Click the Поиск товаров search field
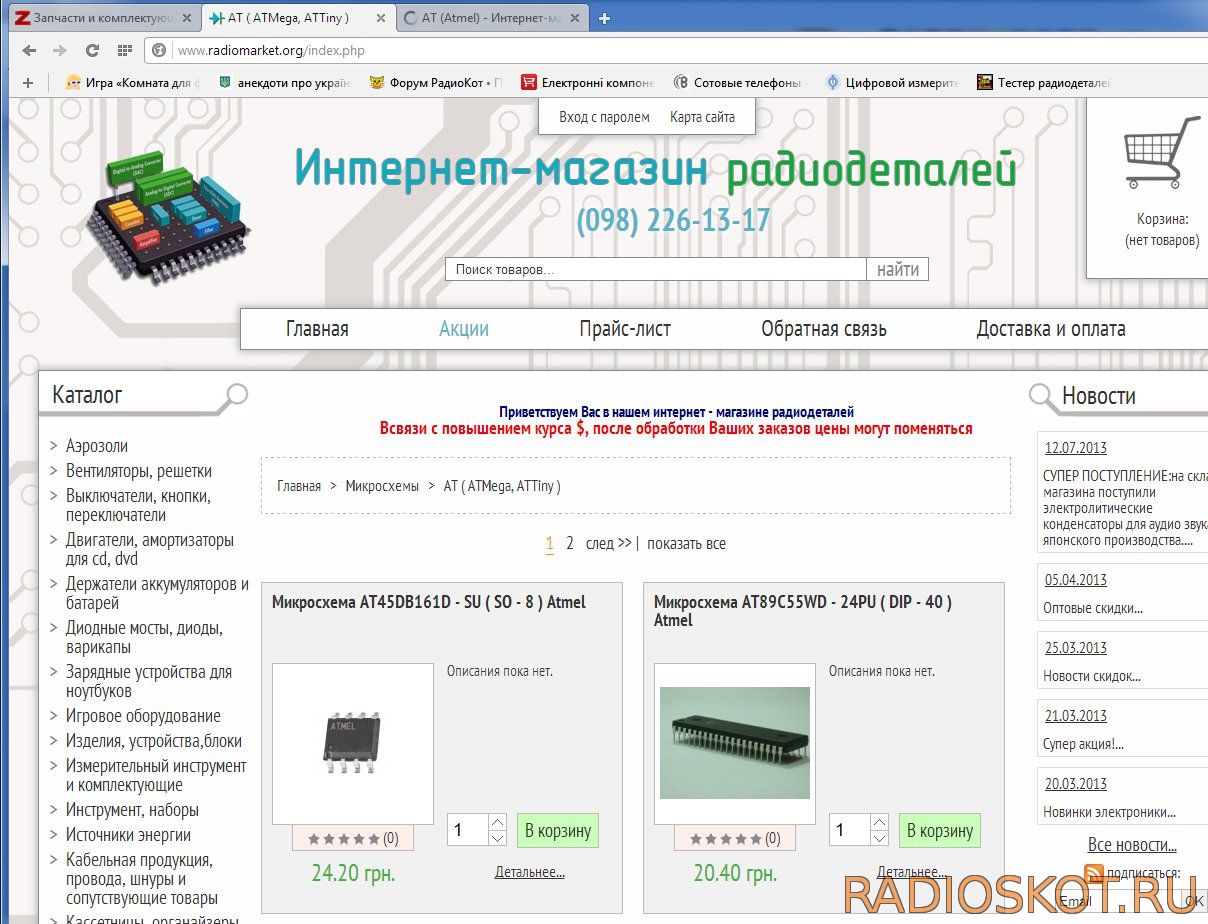The image size is (1208, 924). click(656, 269)
